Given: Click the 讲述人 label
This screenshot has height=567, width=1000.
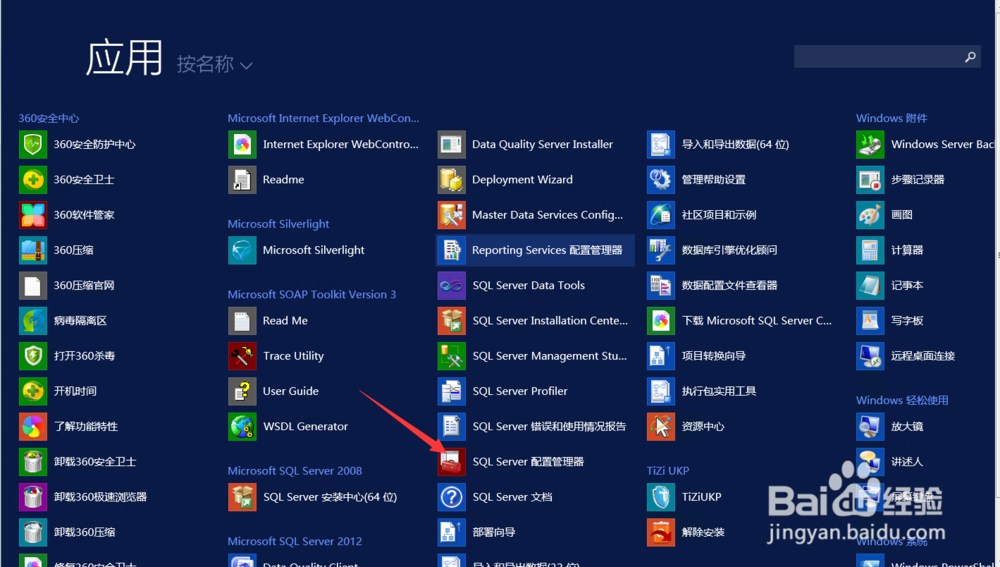Looking at the screenshot, I should click(x=907, y=462).
